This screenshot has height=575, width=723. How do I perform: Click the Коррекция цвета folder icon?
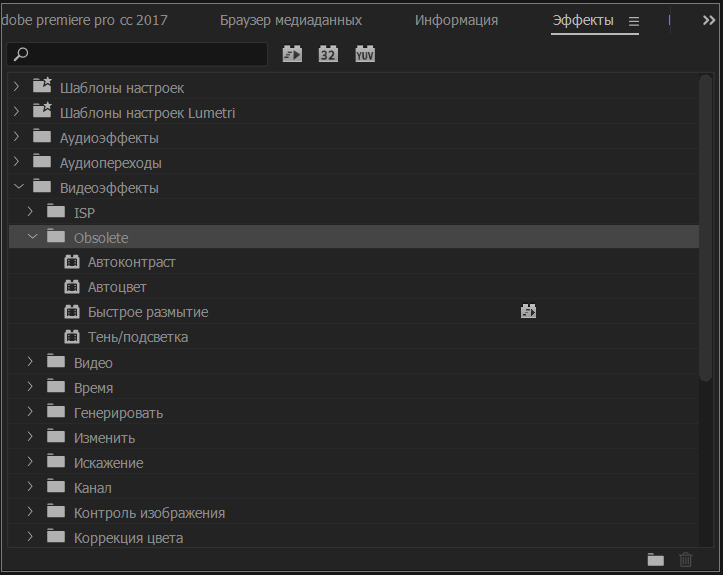pyautogui.click(x=56, y=536)
